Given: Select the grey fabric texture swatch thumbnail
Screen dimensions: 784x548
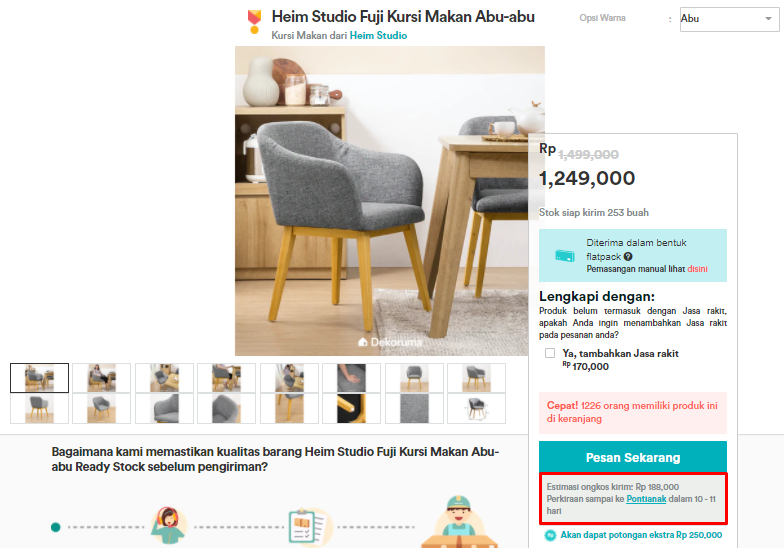Looking at the screenshot, I should pos(414,408).
